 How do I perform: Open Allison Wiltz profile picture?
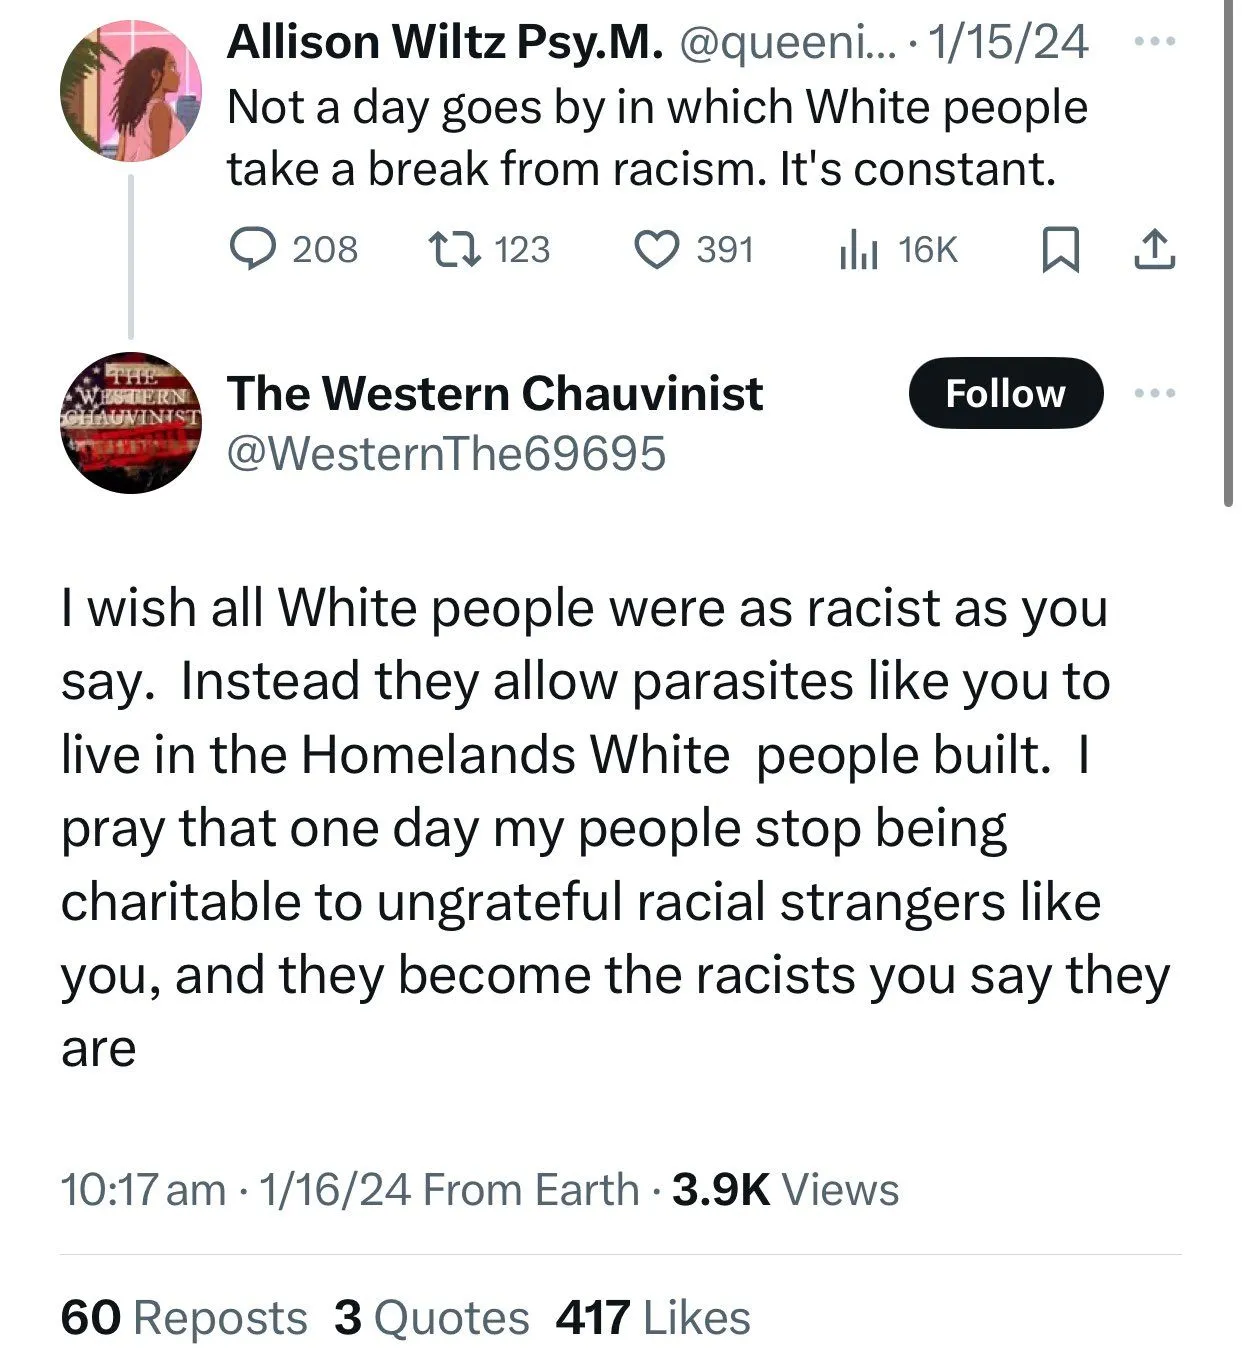tap(130, 92)
